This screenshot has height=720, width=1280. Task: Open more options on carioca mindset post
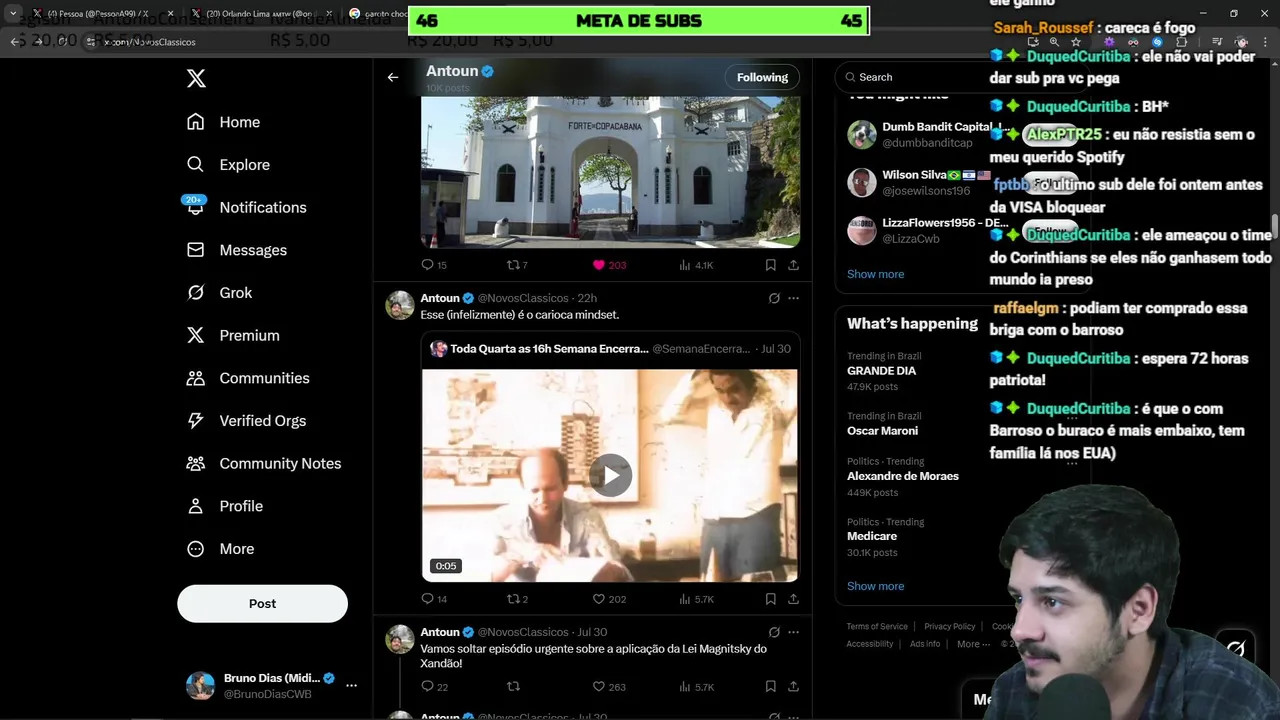point(793,298)
